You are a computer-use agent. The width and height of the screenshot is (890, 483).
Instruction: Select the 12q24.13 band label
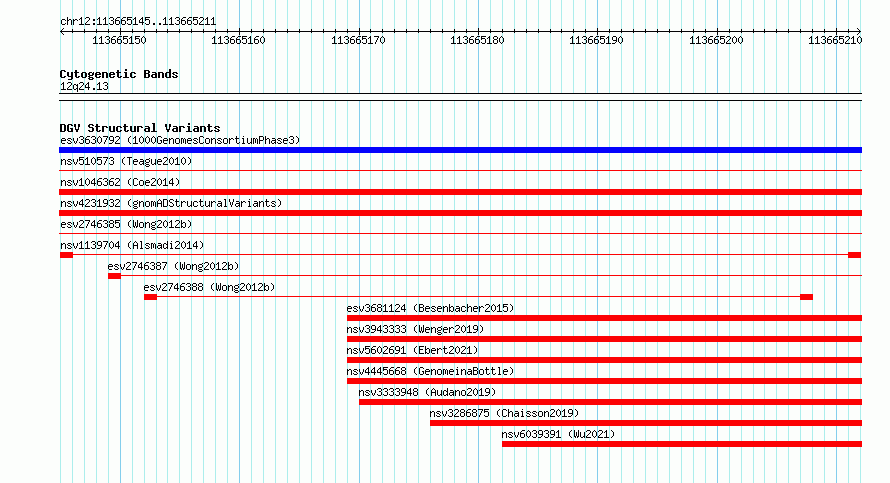pyautogui.click(x=84, y=86)
